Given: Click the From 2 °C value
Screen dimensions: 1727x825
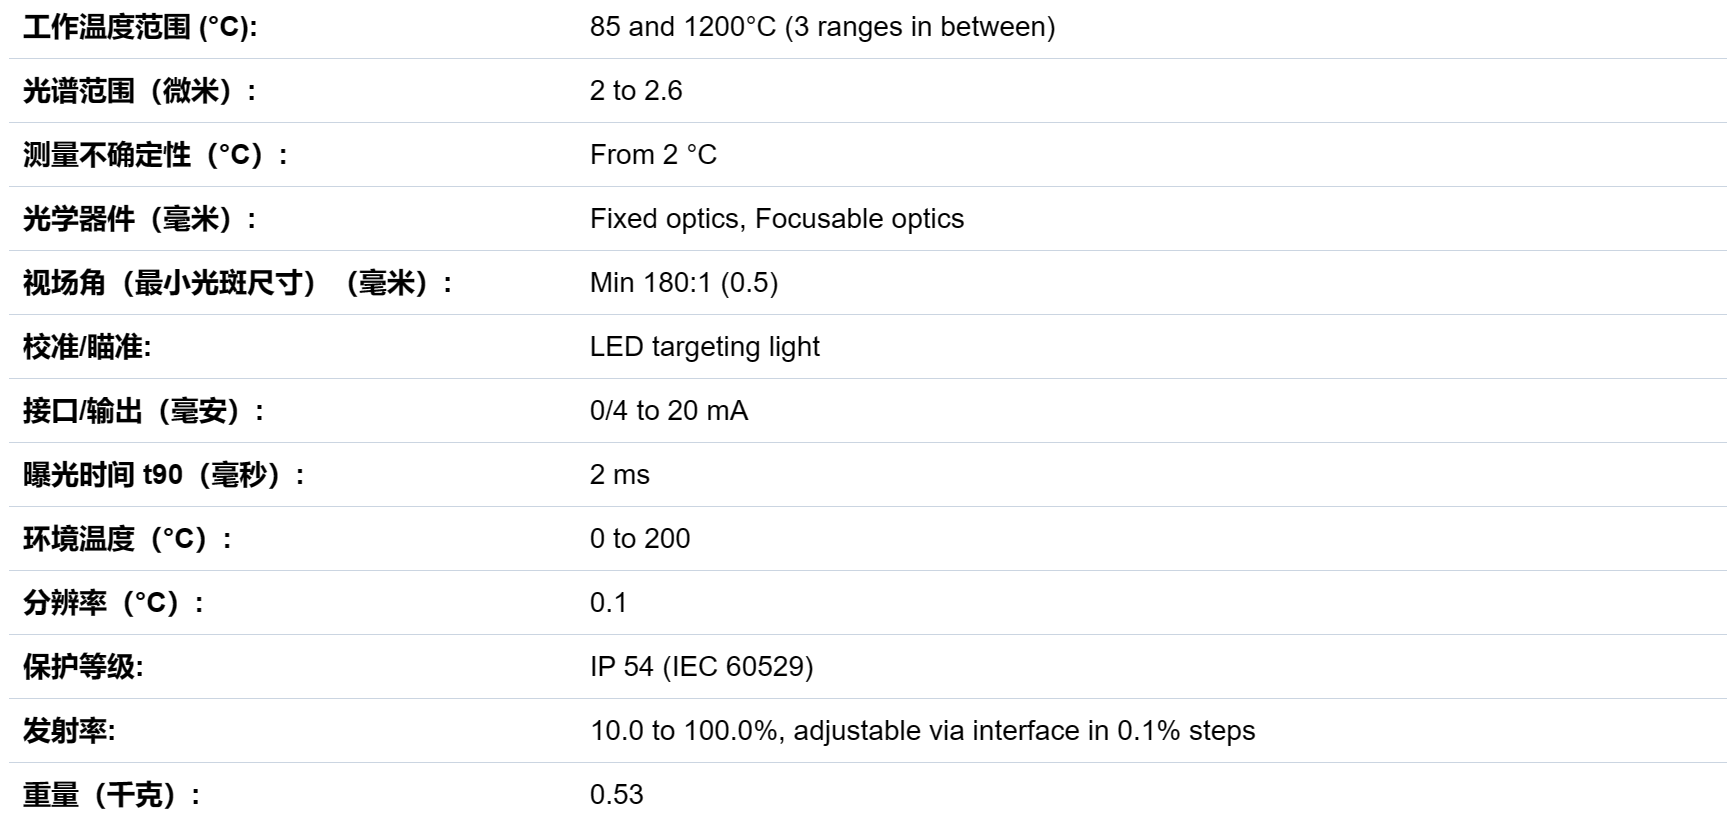Looking at the screenshot, I should [x=653, y=155].
